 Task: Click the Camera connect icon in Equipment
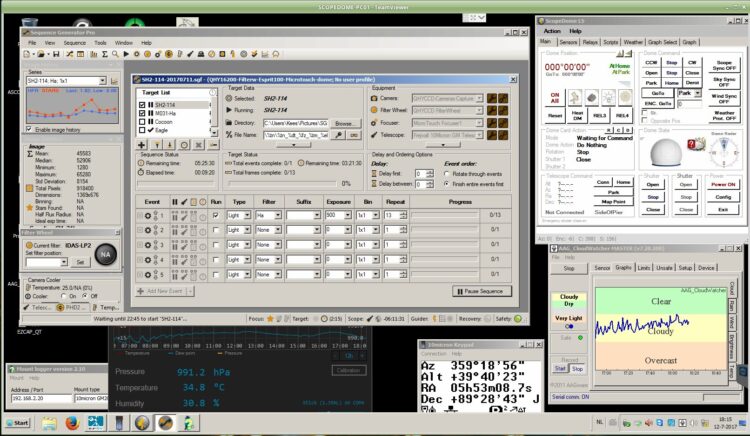(x=492, y=98)
